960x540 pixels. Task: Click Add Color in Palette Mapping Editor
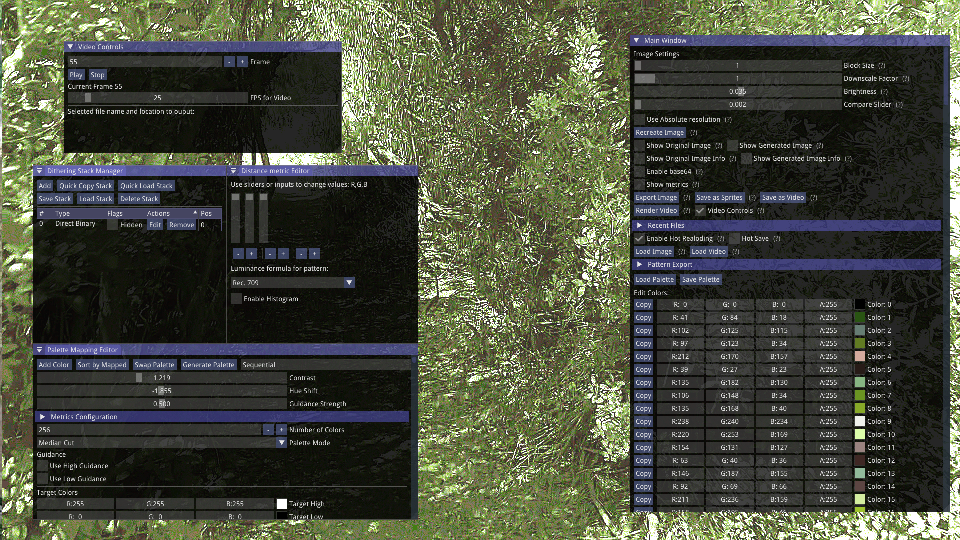54,364
